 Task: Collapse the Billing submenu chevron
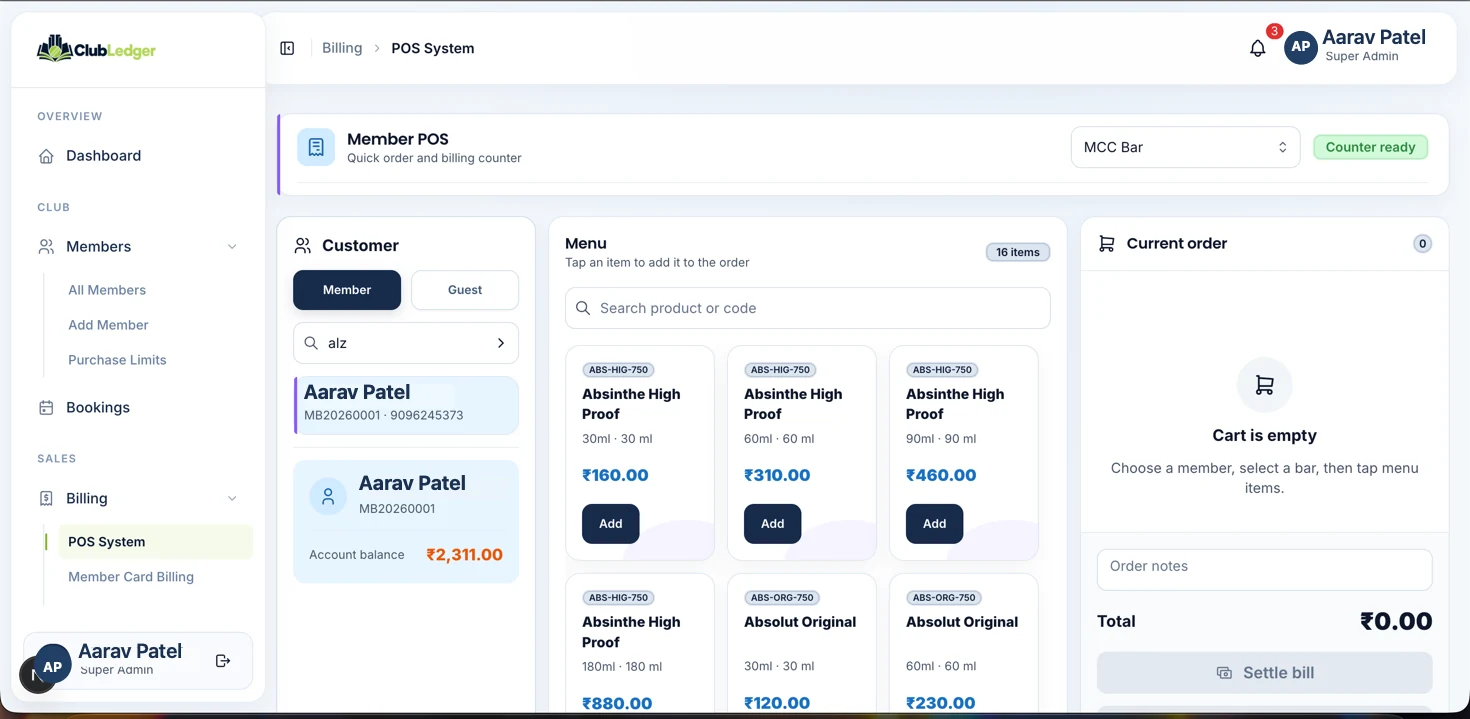[232, 499]
